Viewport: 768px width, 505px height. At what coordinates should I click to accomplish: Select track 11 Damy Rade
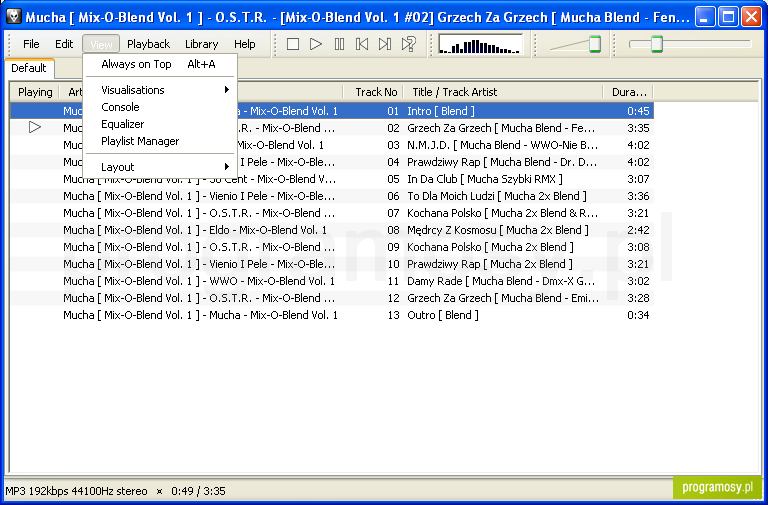332,281
